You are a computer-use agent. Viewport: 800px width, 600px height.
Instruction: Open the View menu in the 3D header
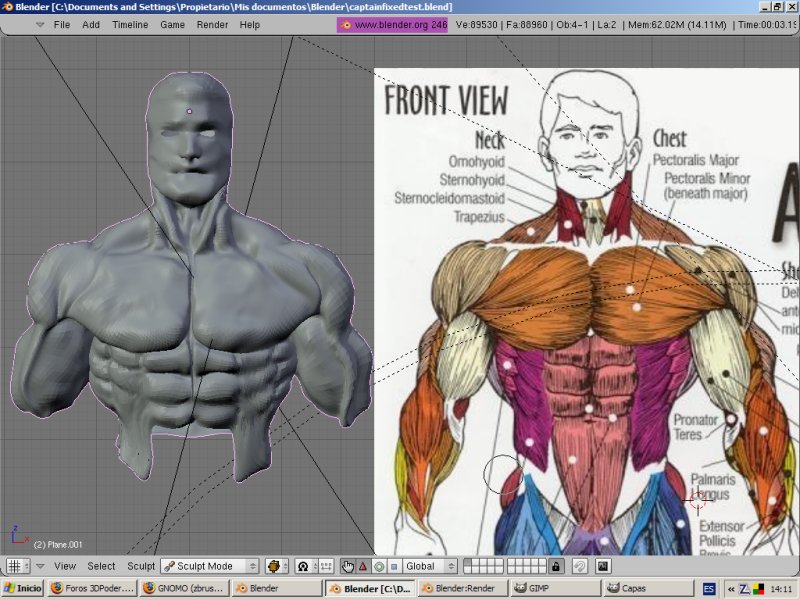65,566
